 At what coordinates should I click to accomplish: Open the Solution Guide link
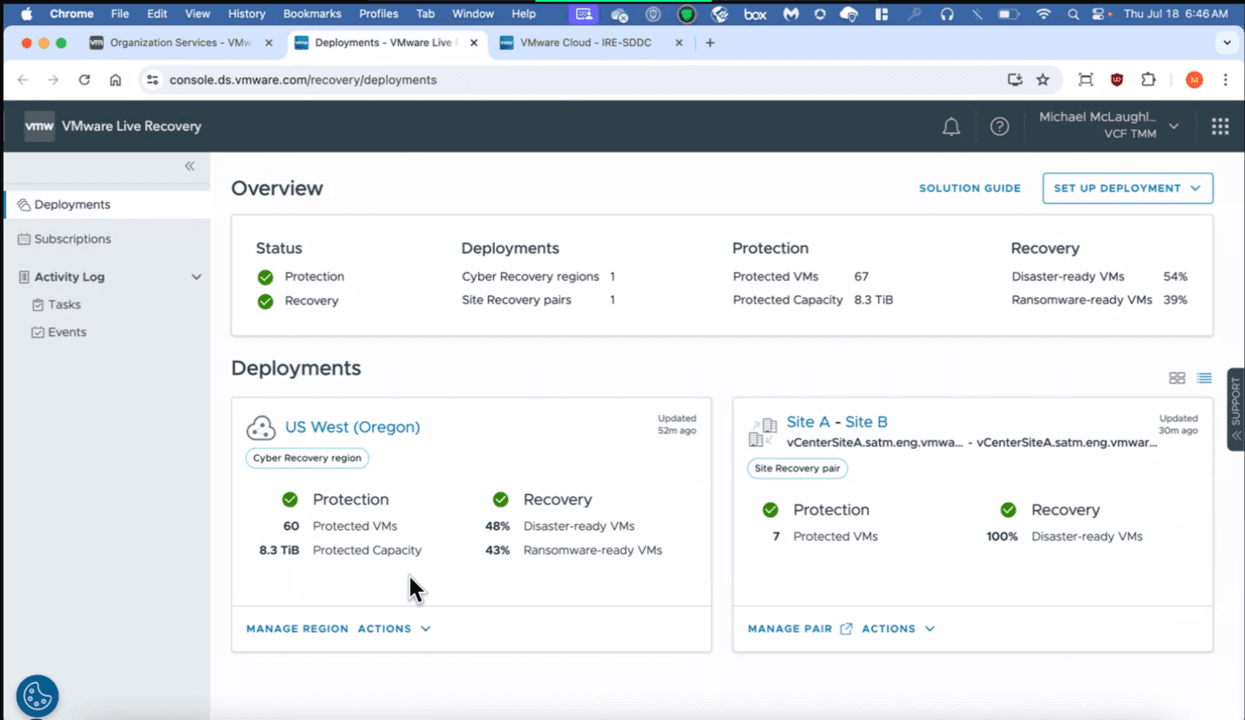[969, 188]
